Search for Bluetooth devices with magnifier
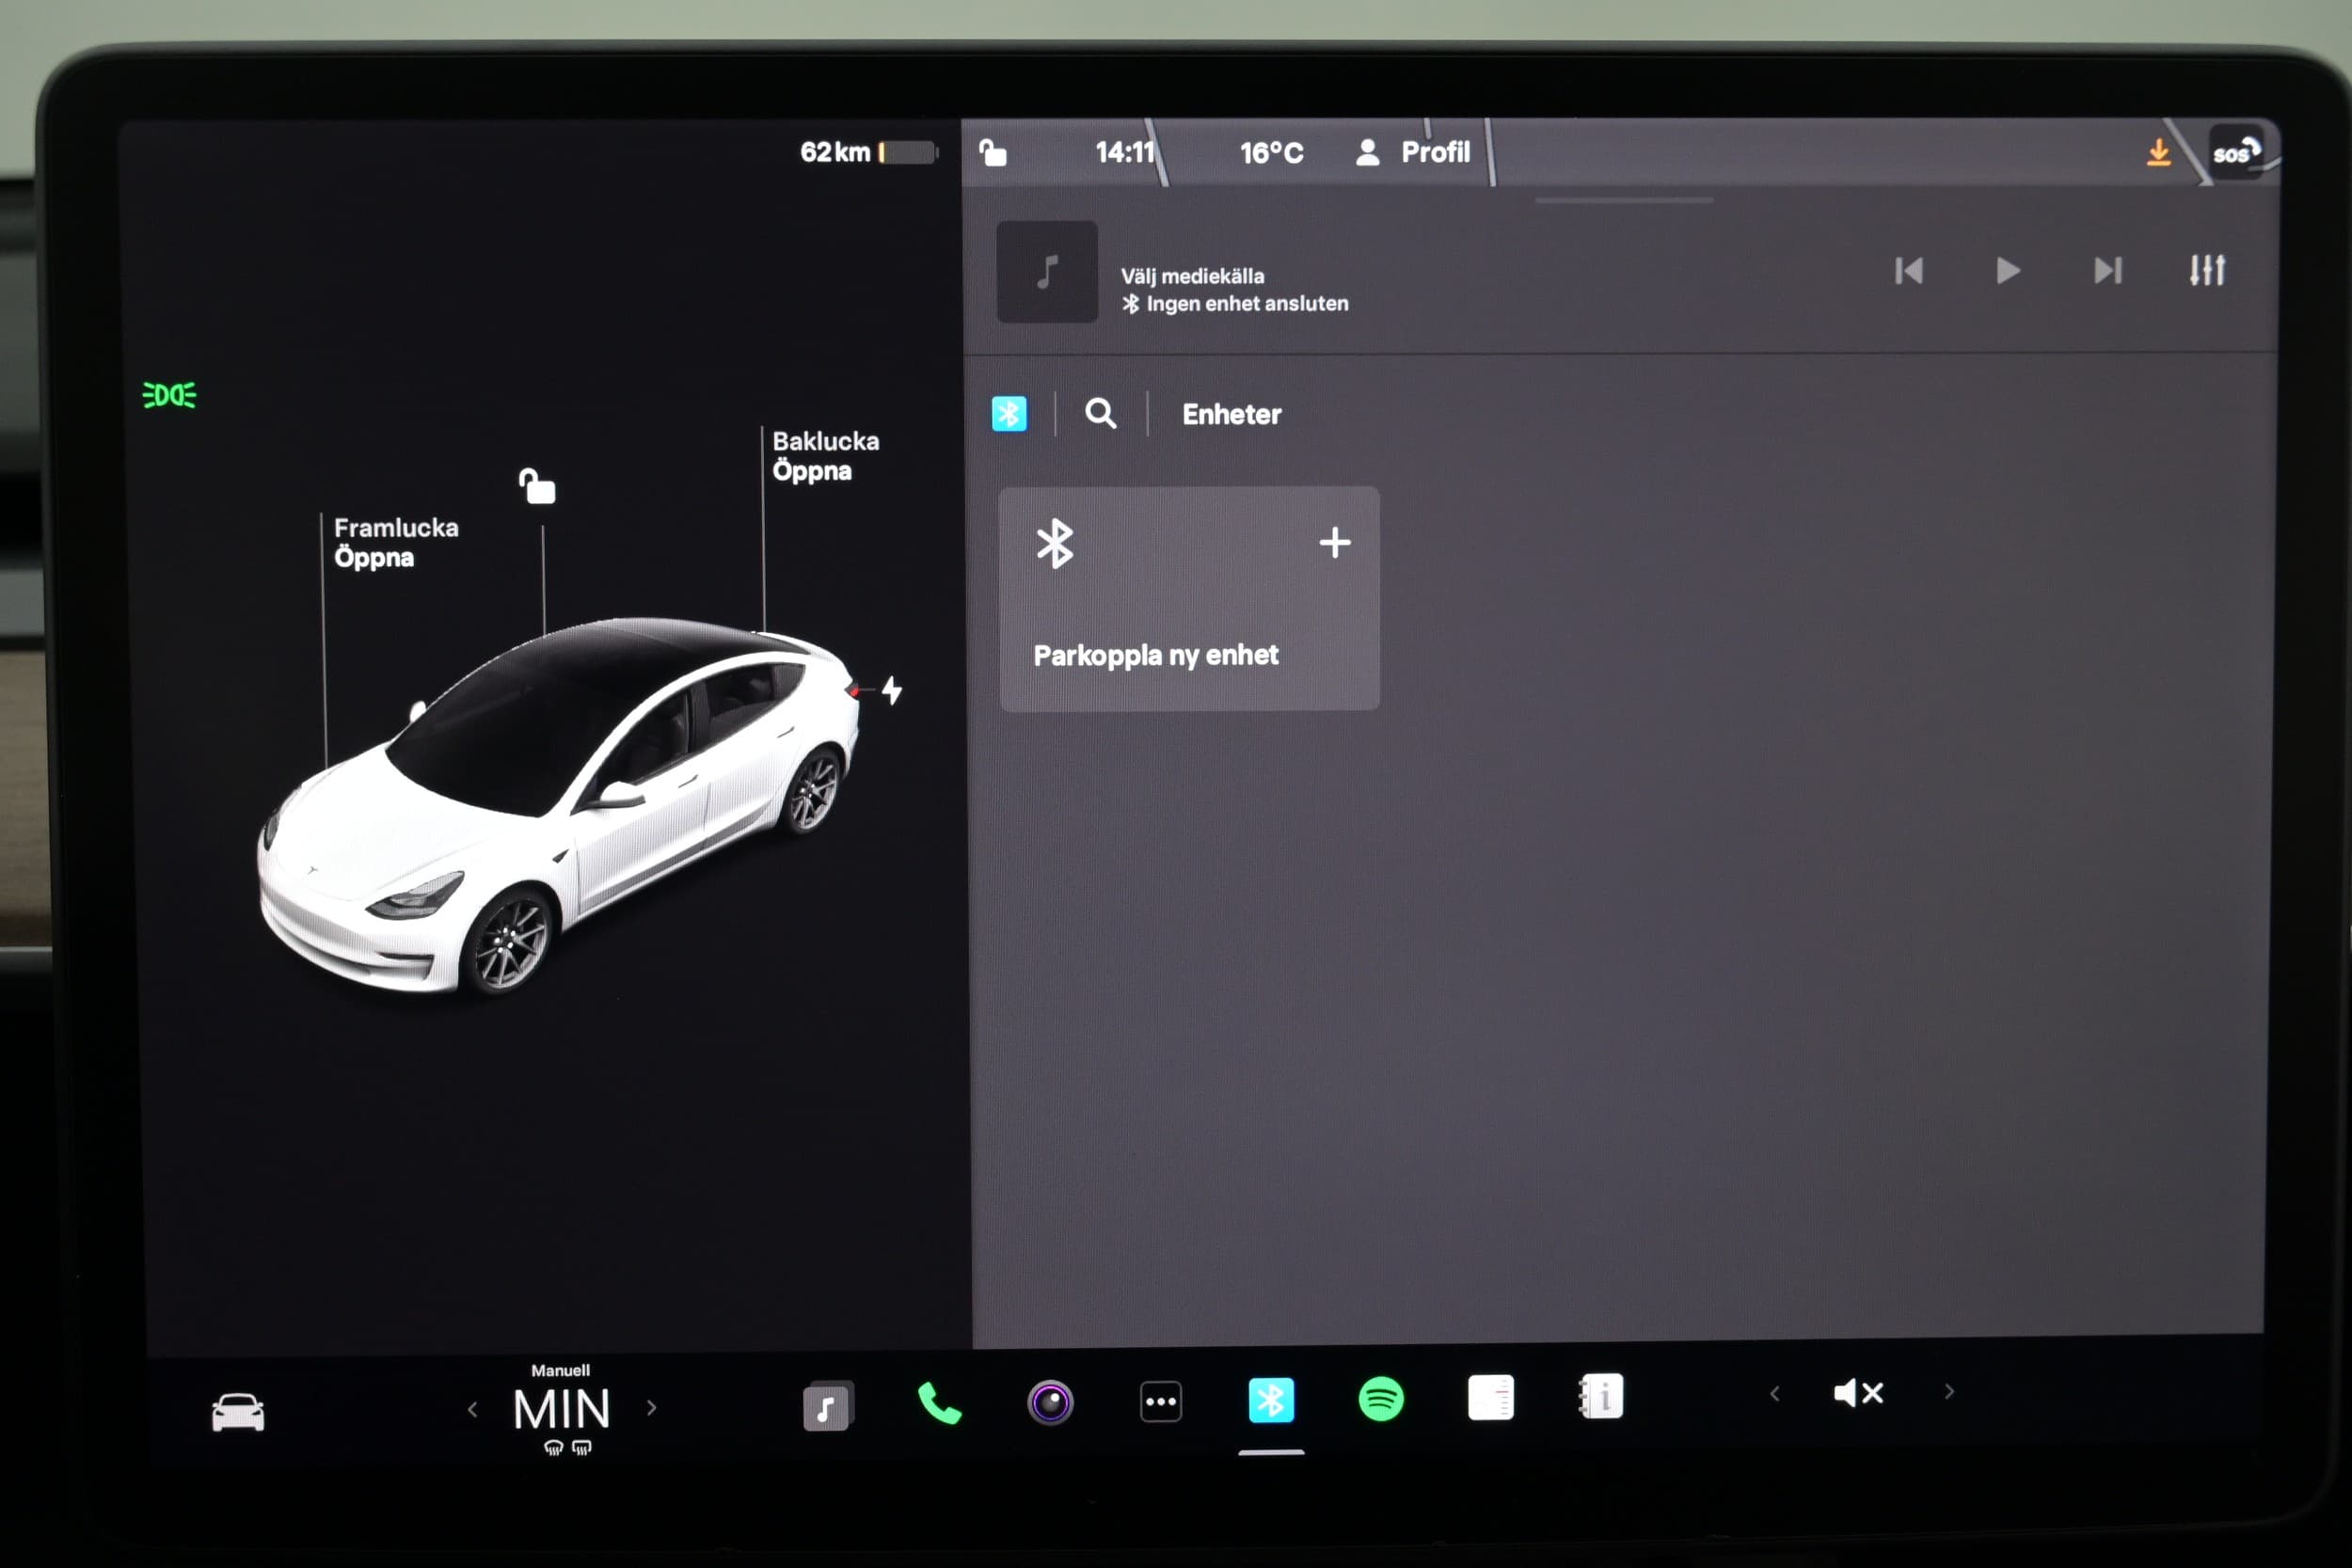The image size is (2352, 1568). click(x=1100, y=413)
